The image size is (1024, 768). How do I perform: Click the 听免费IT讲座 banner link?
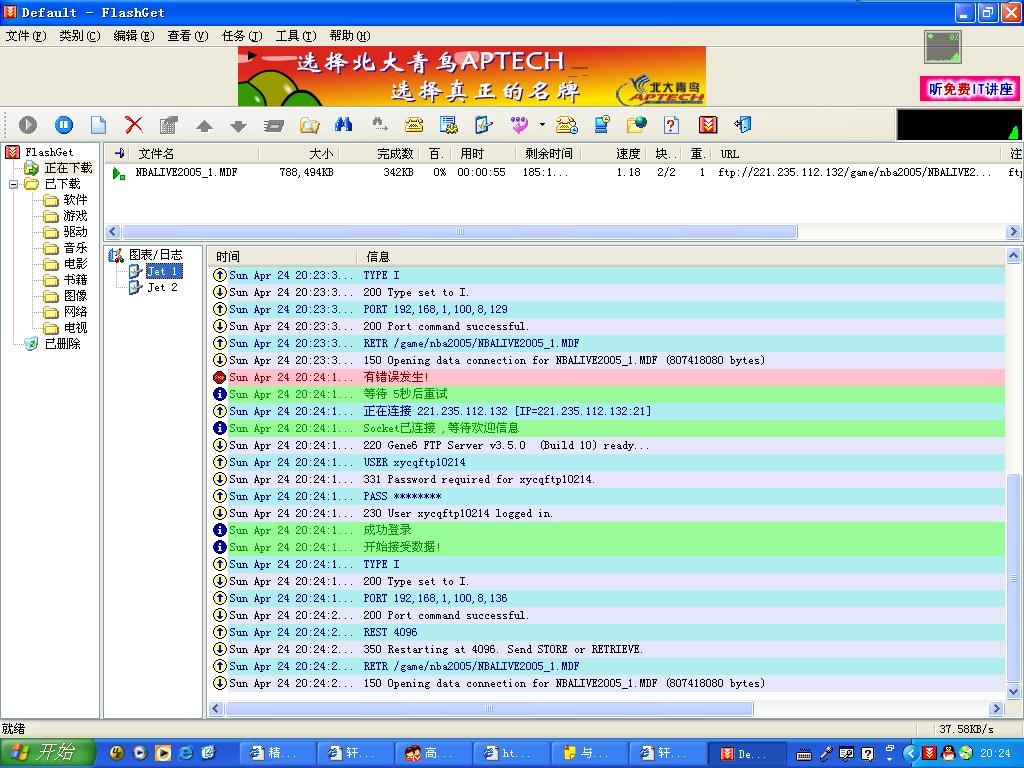pos(969,89)
